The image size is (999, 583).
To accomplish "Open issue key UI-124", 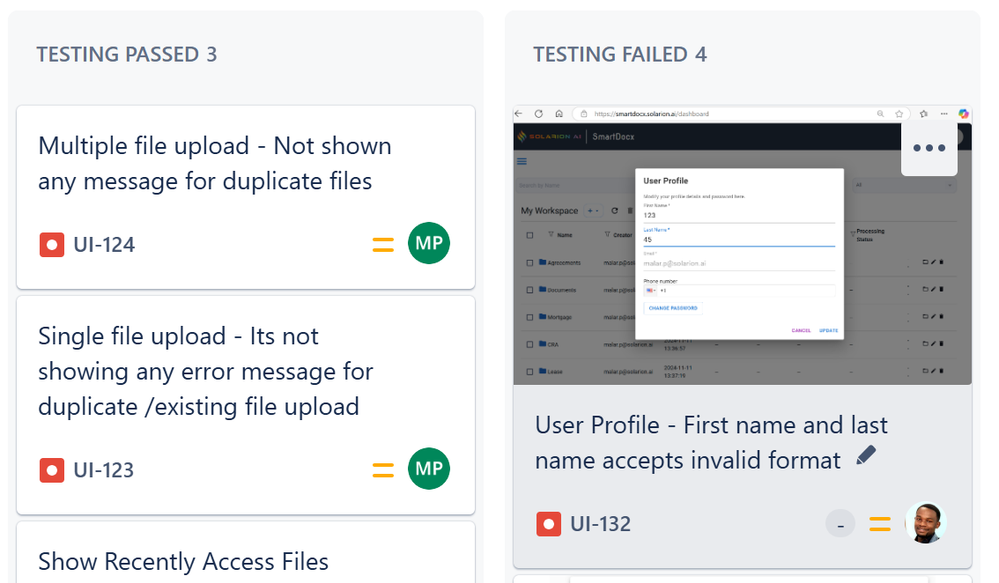I will coord(104,245).
